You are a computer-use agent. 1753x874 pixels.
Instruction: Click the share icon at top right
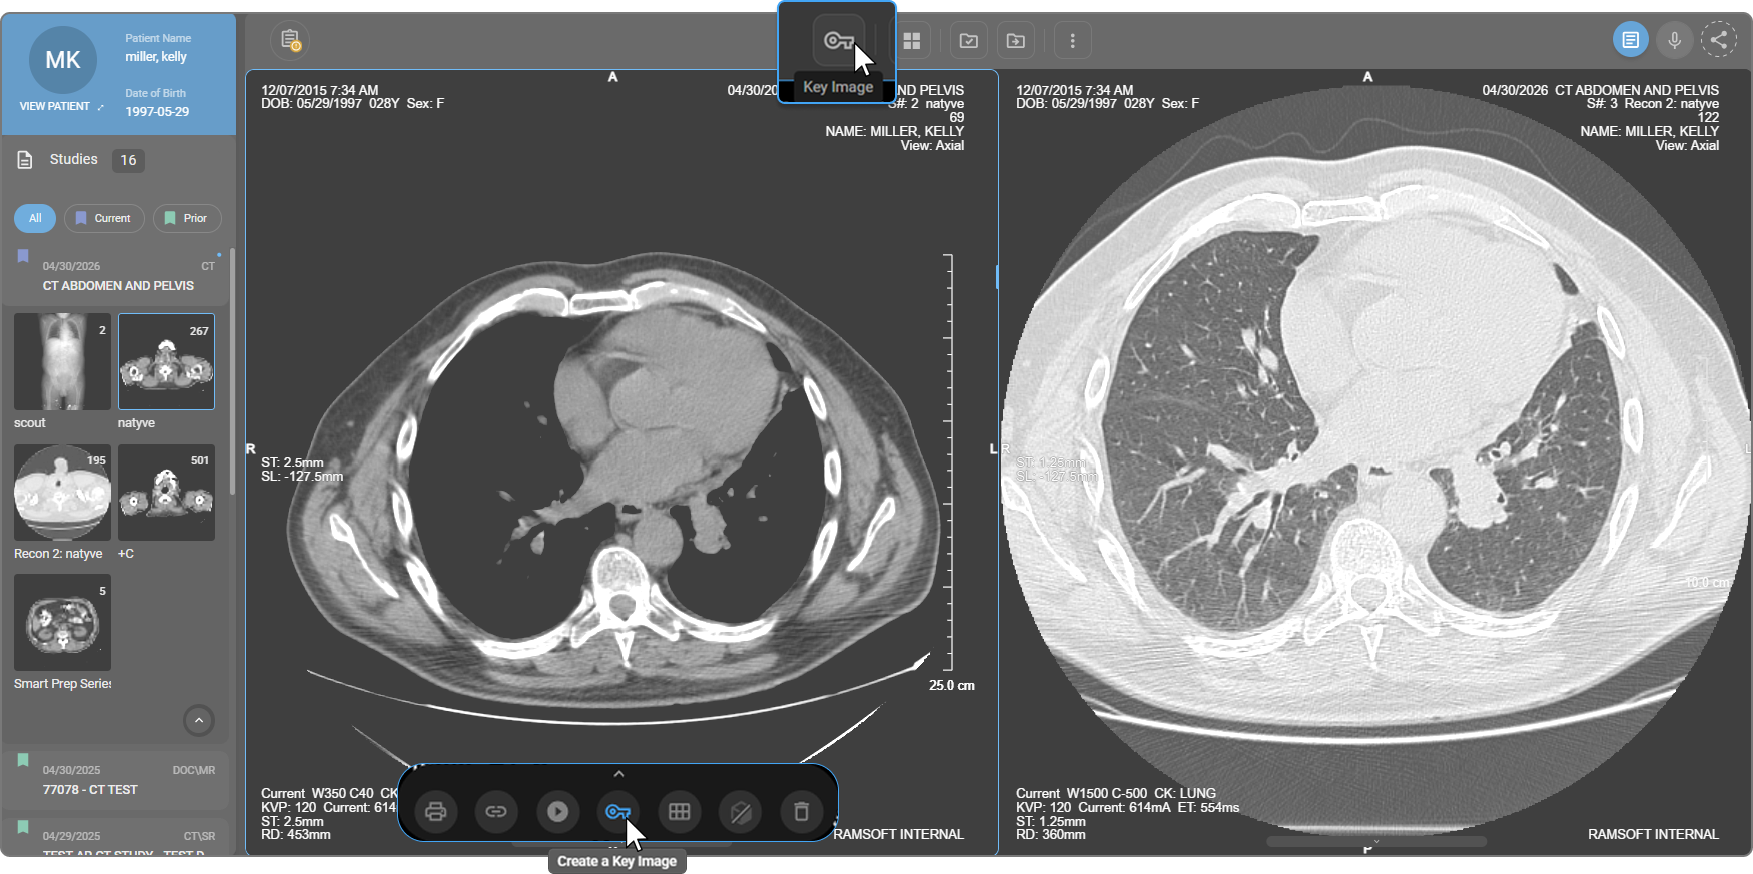click(x=1719, y=40)
